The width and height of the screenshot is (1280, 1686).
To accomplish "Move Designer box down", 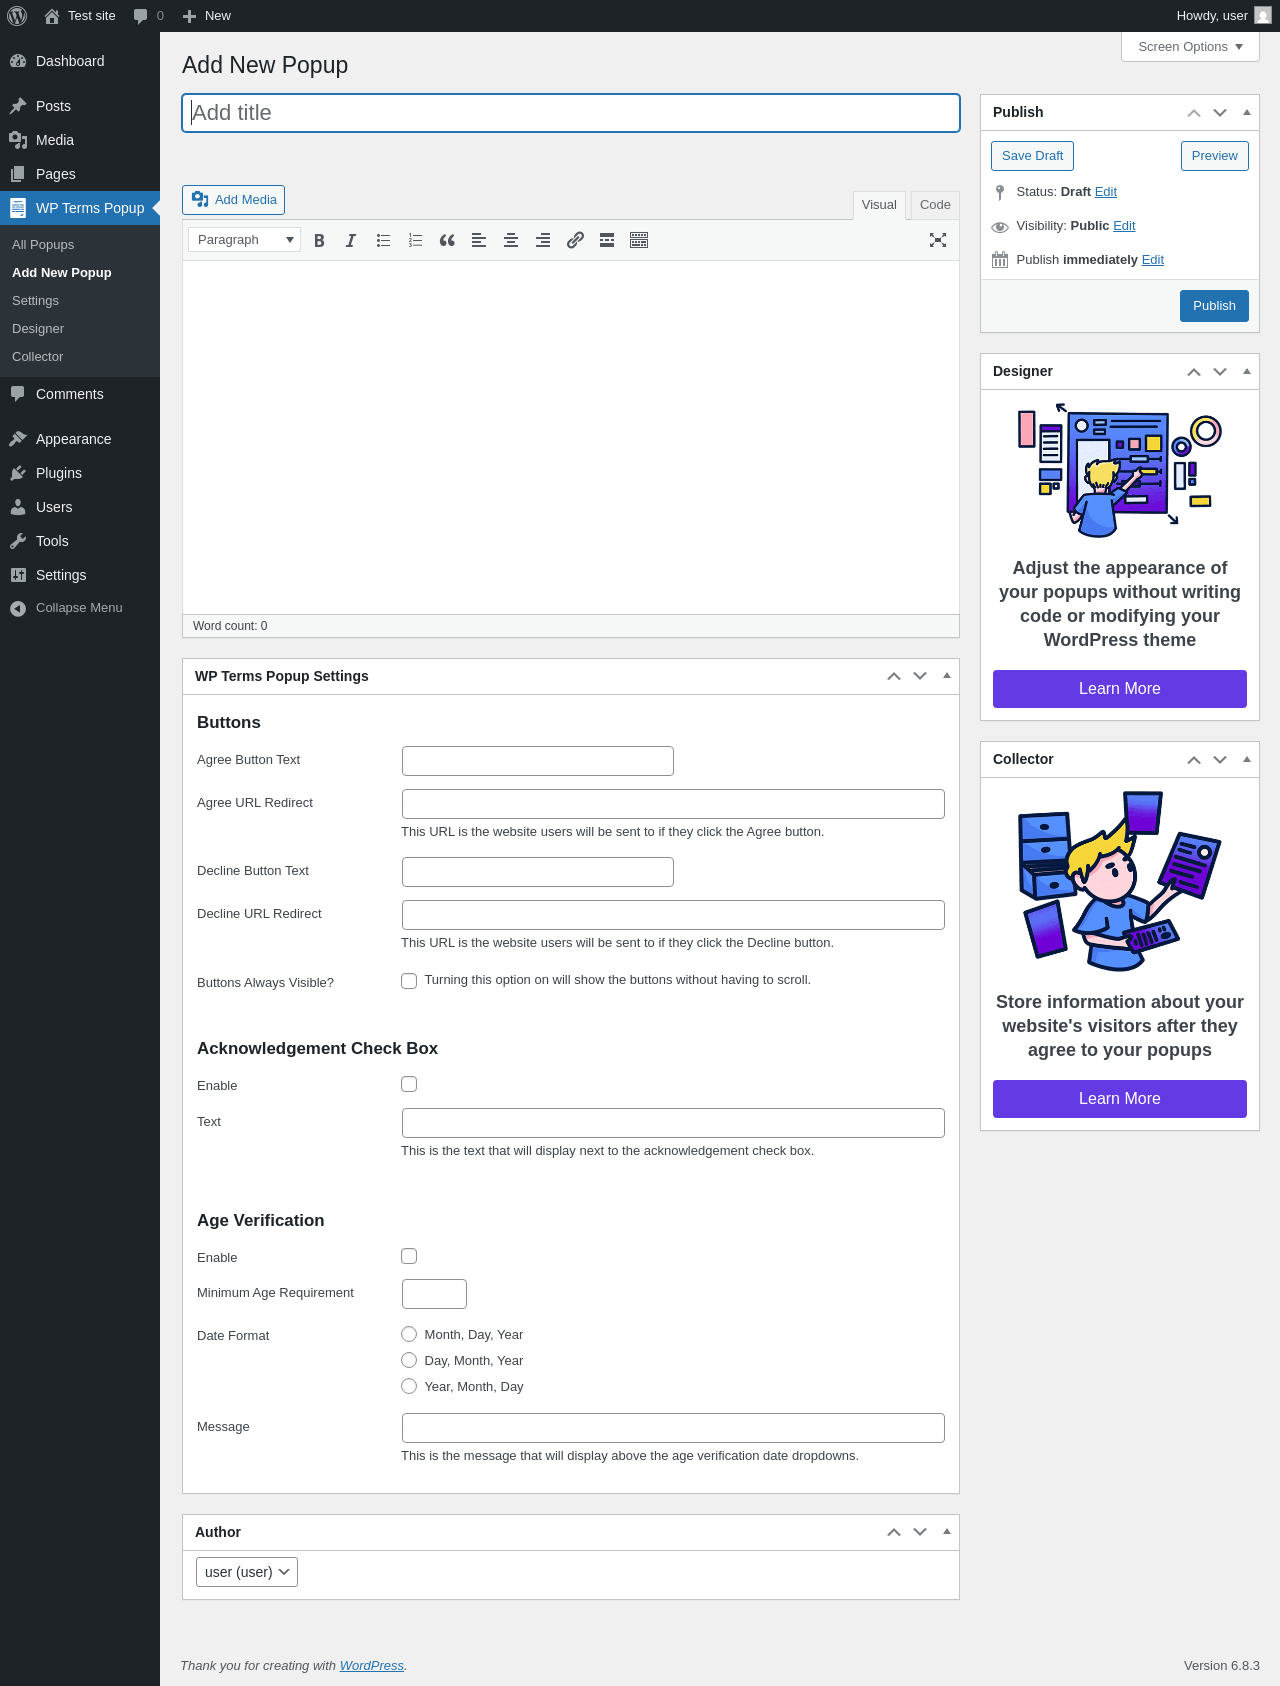I will click(x=1220, y=372).
